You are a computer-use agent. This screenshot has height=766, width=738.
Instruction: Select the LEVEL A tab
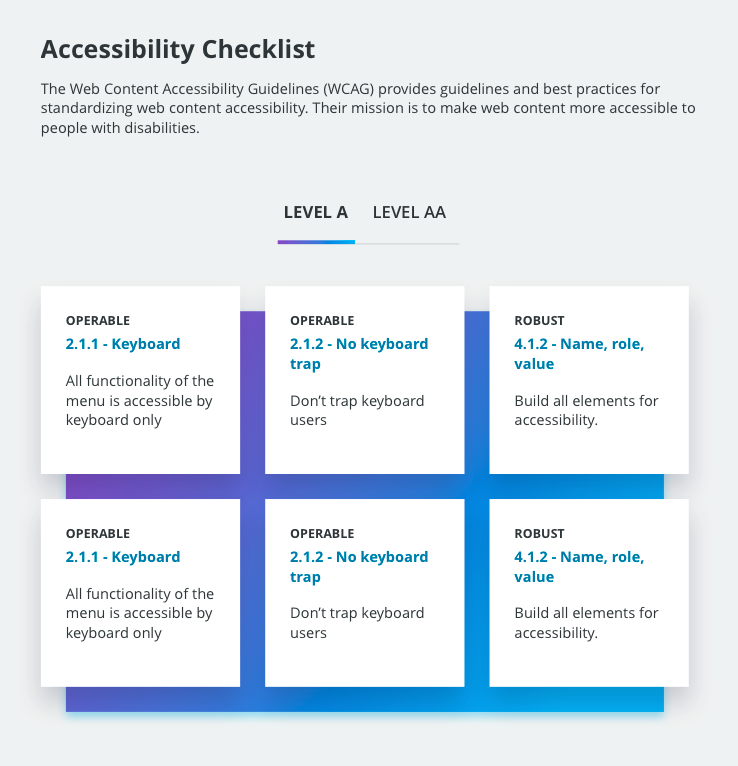(x=316, y=213)
